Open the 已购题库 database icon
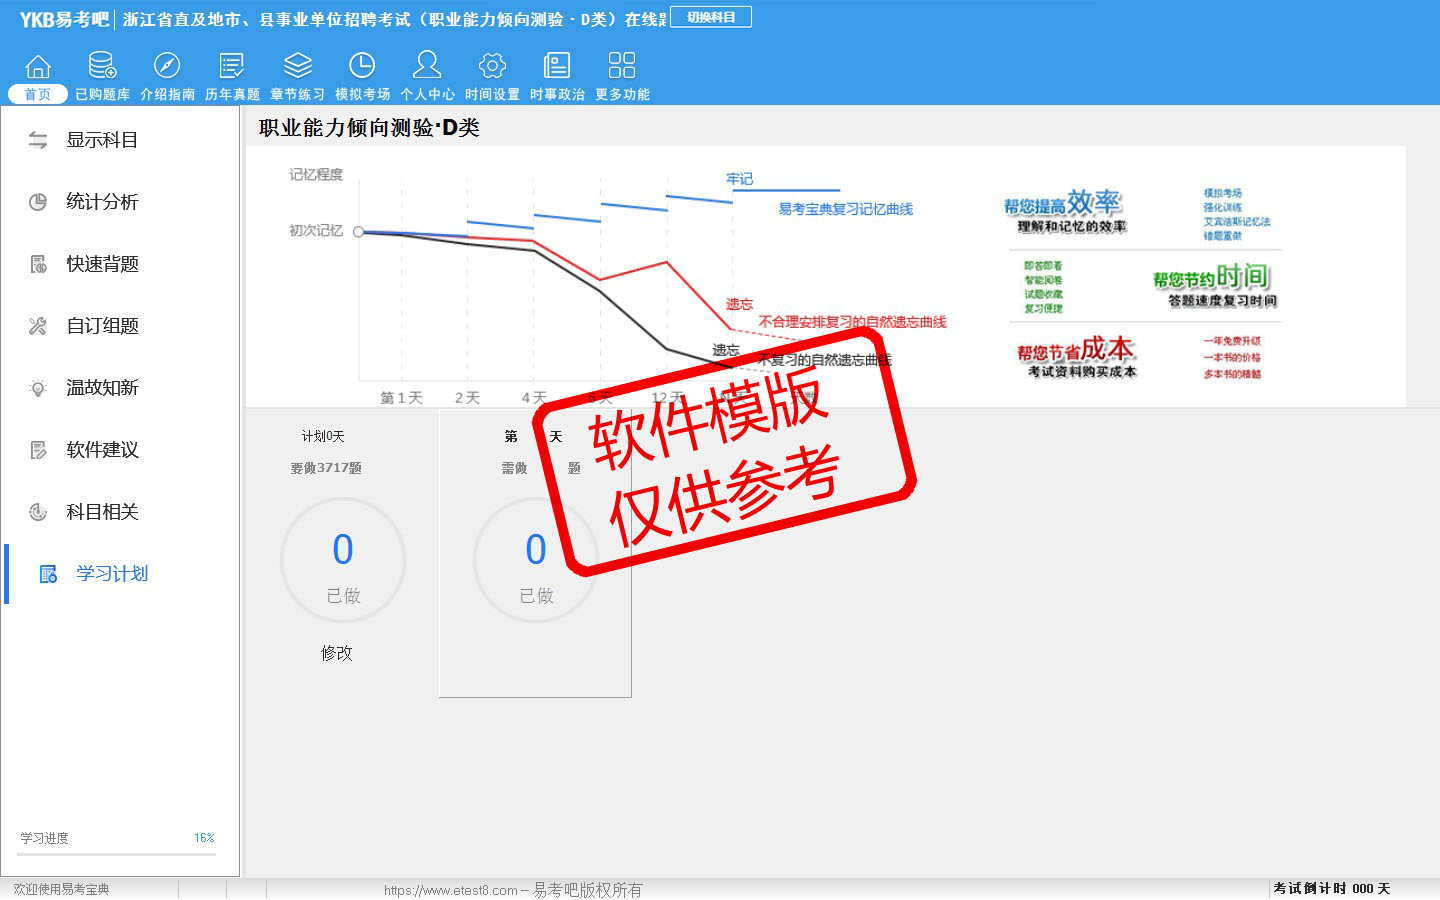The width and height of the screenshot is (1440, 900). click(102, 67)
